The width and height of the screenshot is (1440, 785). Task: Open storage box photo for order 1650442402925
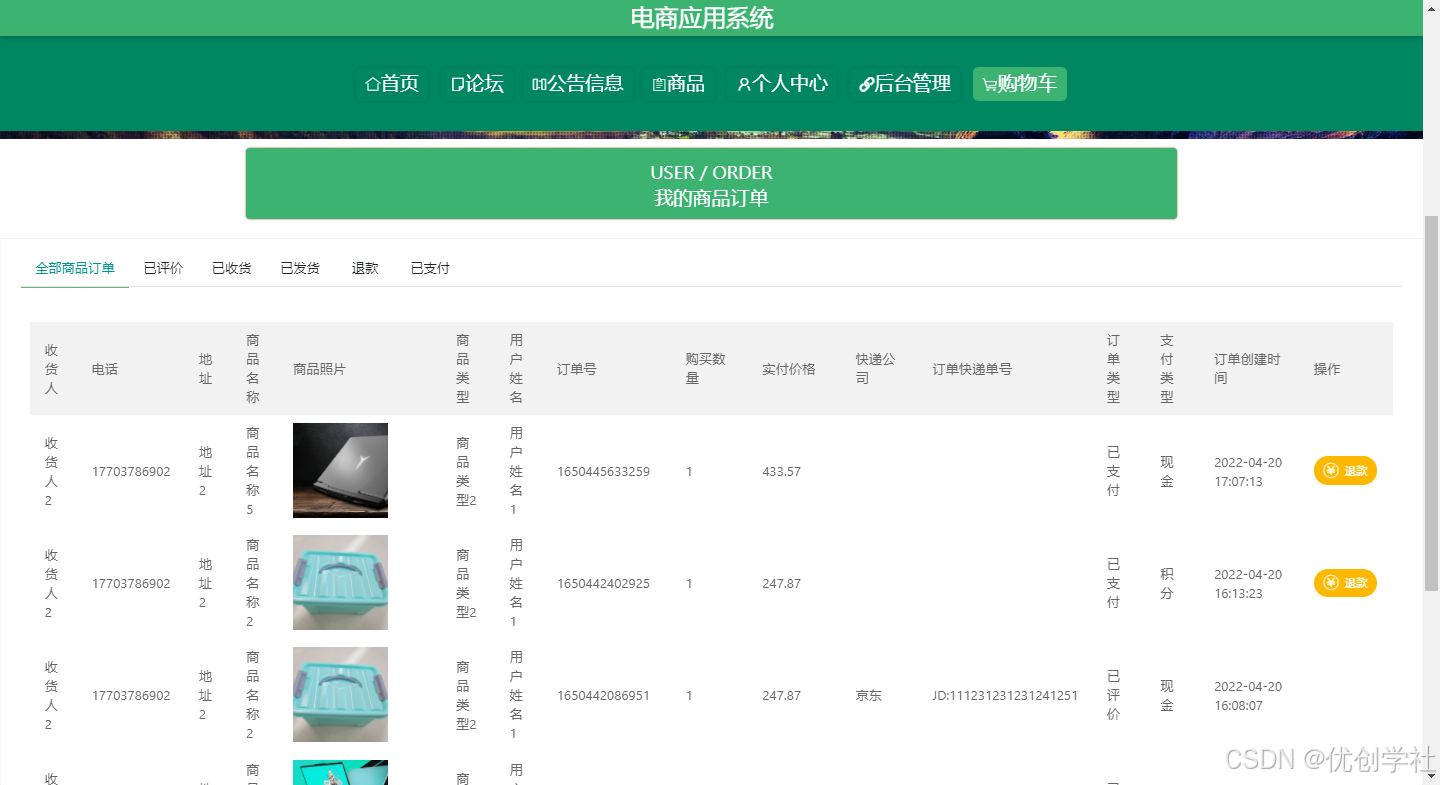pyautogui.click(x=340, y=582)
